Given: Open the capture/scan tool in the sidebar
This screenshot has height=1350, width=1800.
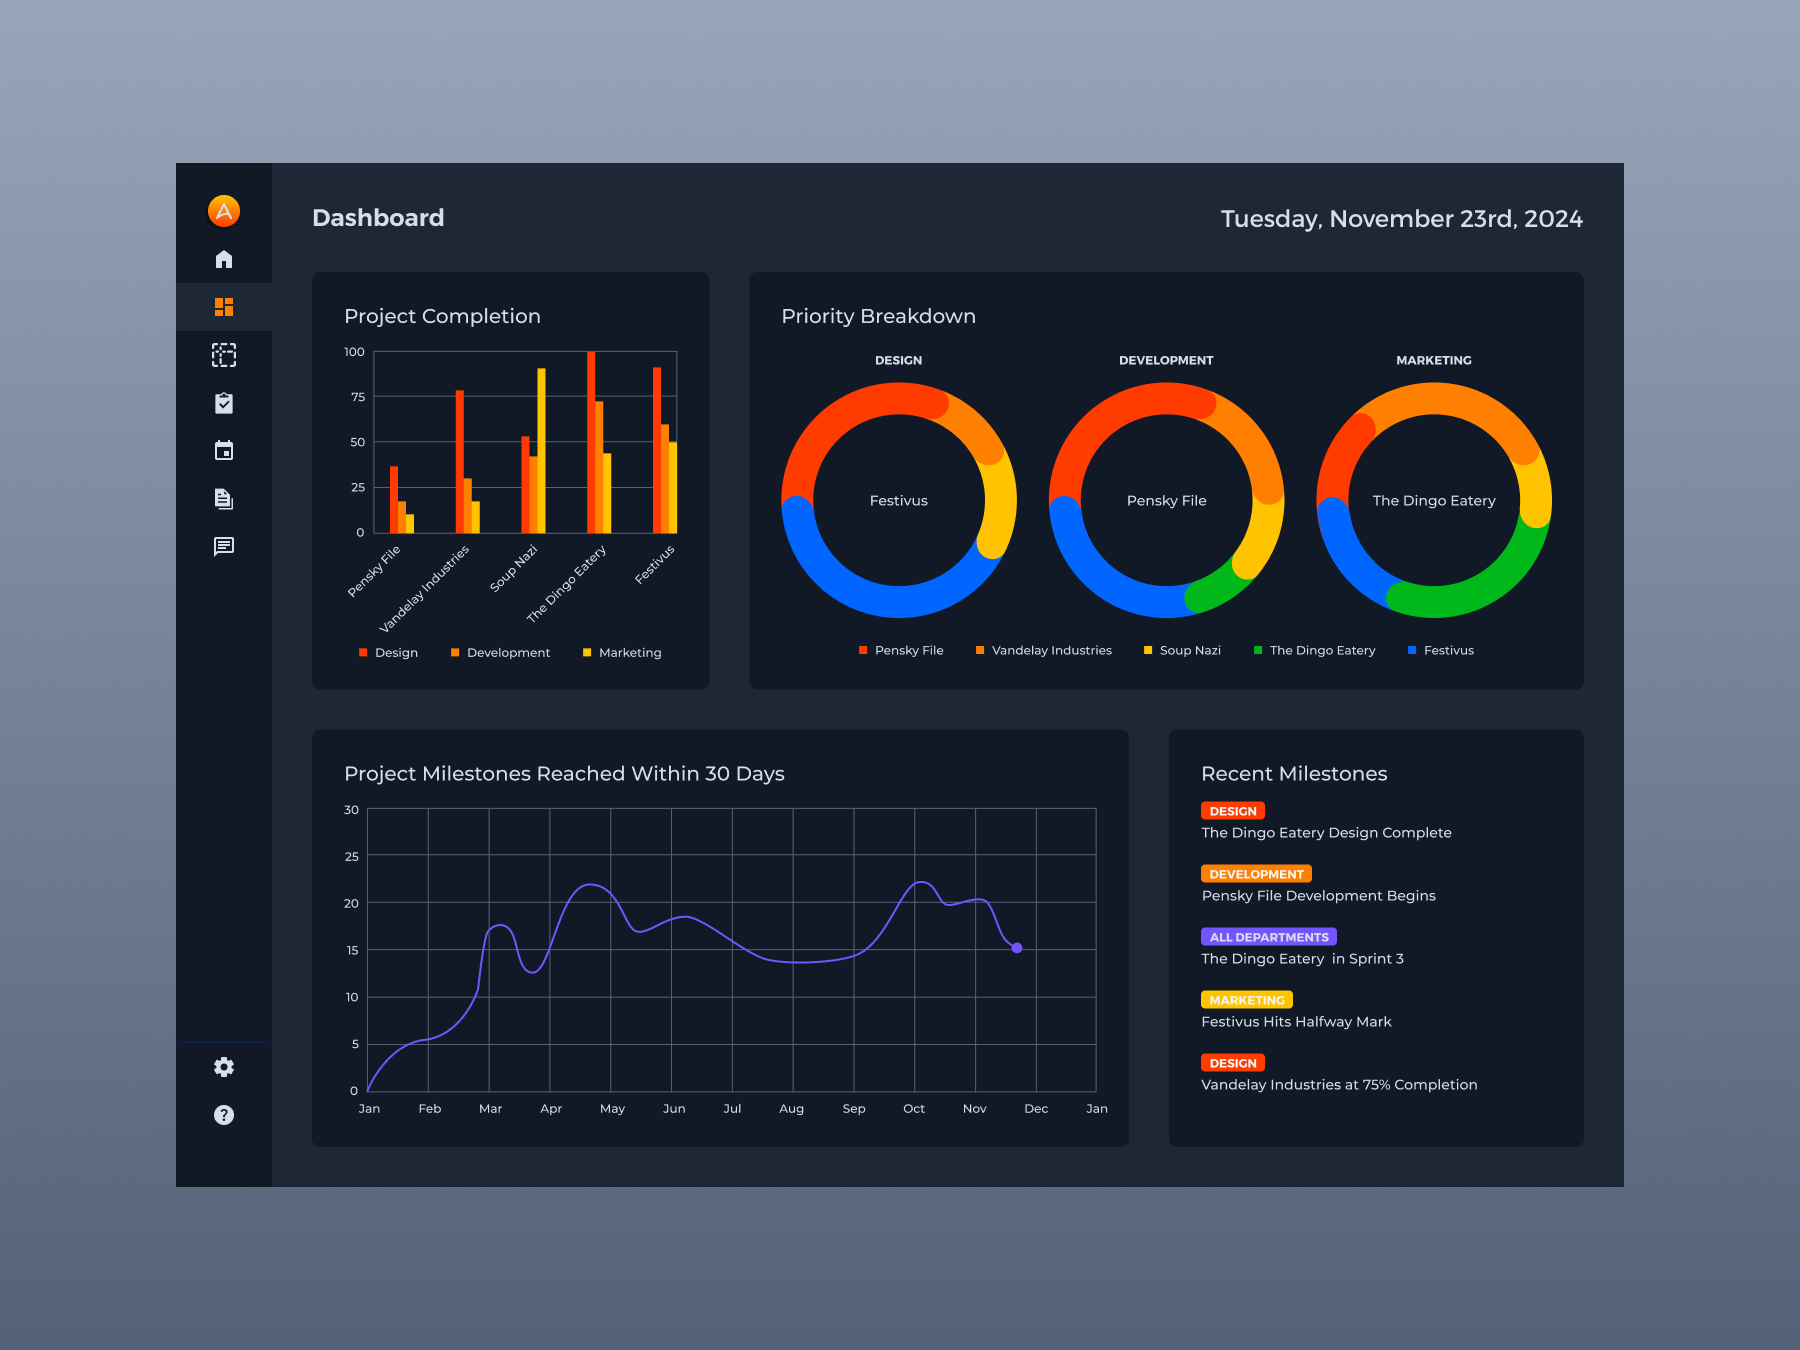Looking at the screenshot, I should click(224, 355).
